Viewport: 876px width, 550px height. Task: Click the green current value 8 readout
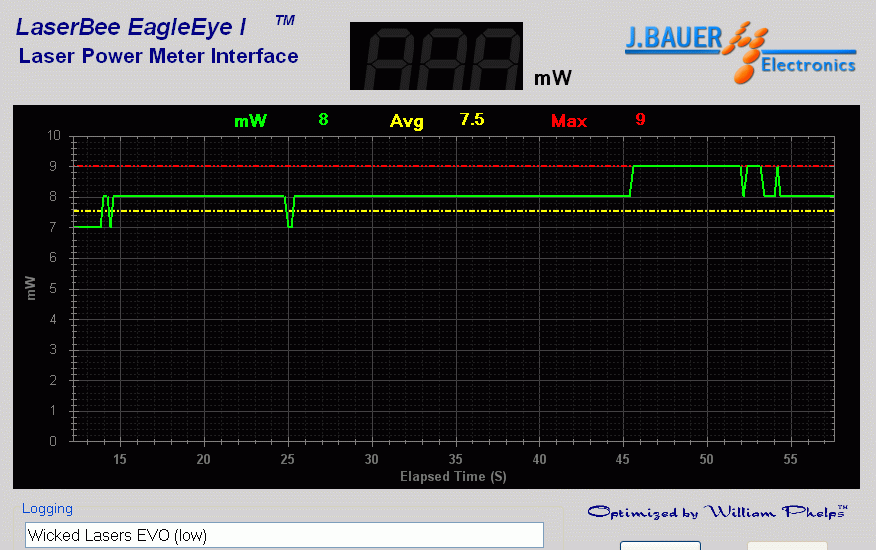[x=323, y=119]
